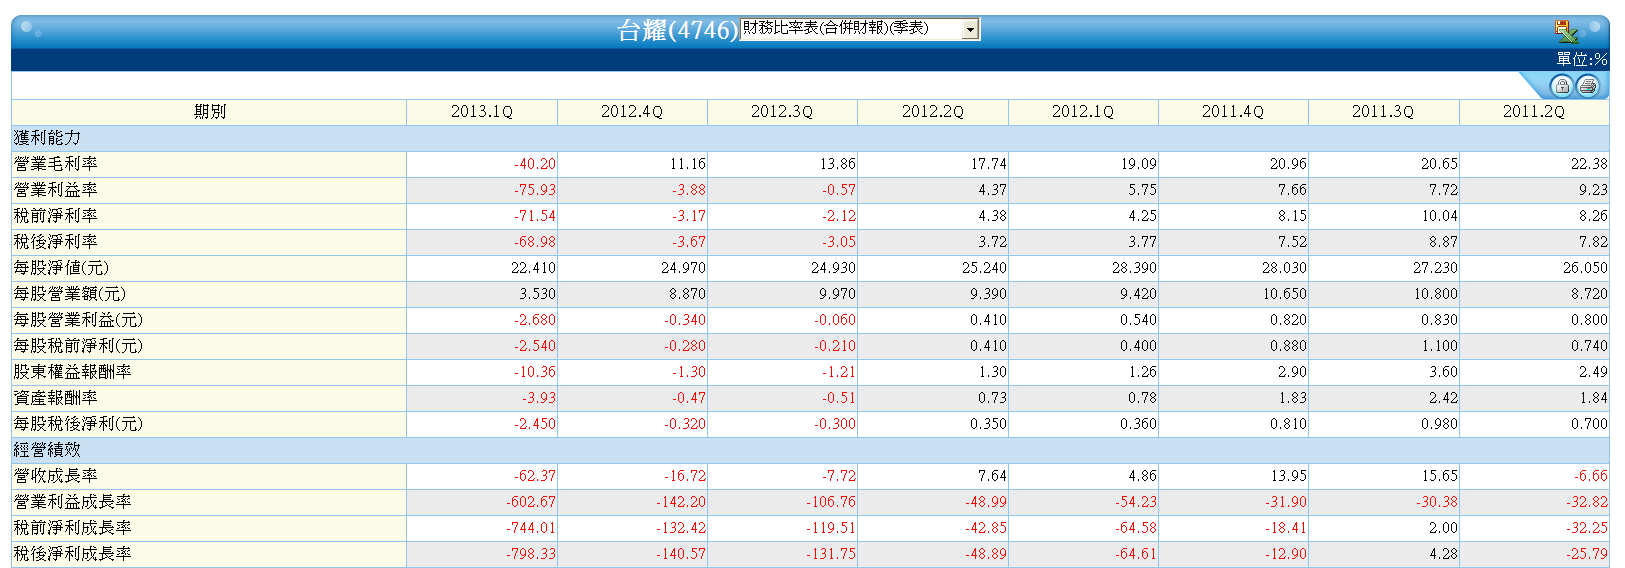Screen dimensions: 1625x568
Task: Click the 10.04 value in 稅前淨利率 row
Action: click(x=1439, y=216)
